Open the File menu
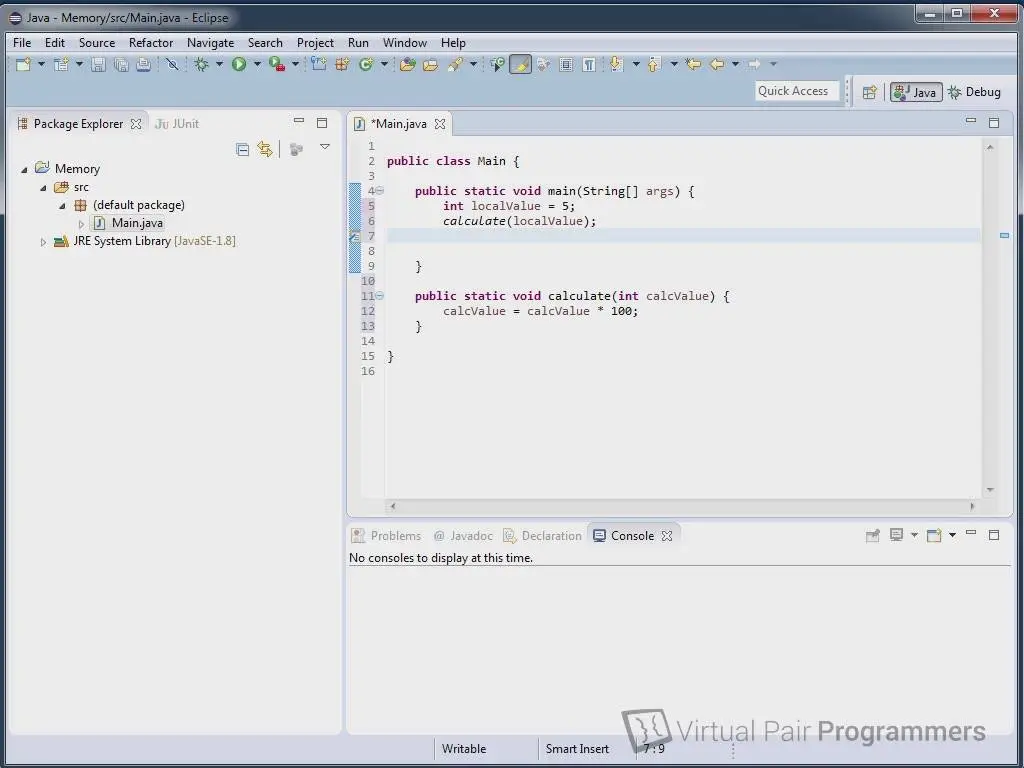 tap(22, 42)
